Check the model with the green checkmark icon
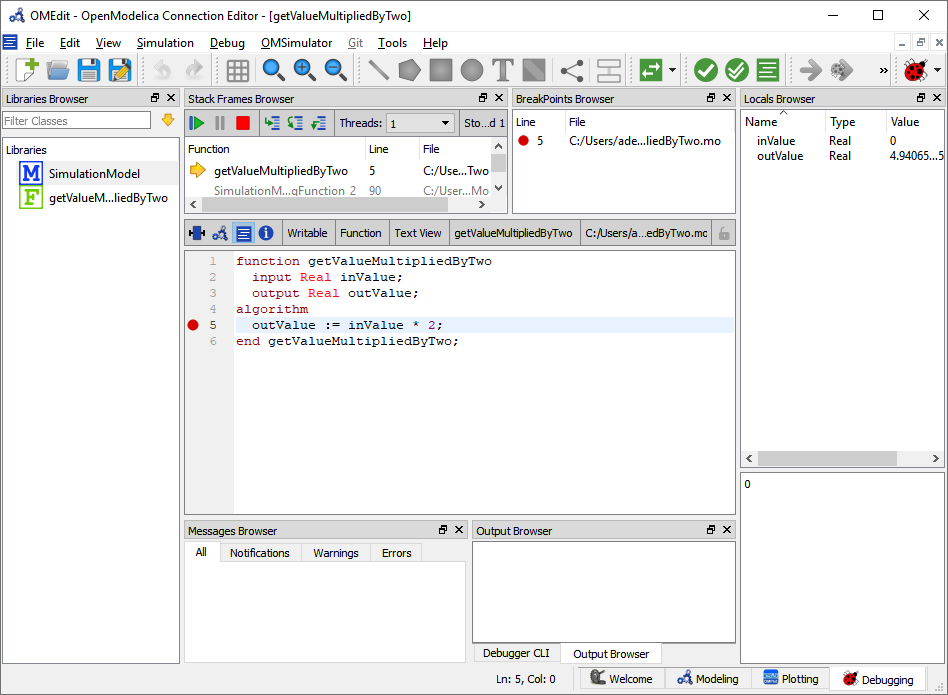 [x=706, y=70]
